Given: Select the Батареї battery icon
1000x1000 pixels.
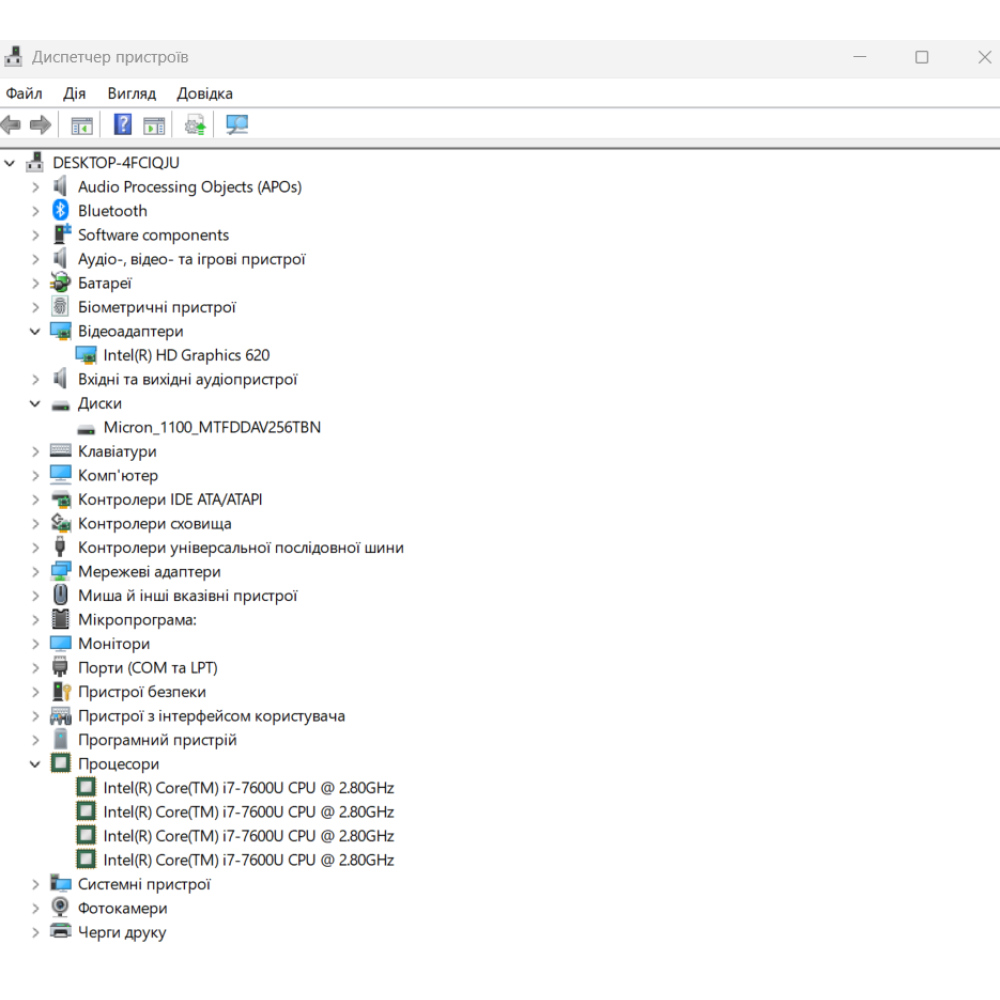Looking at the screenshot, I should (61, 283).
